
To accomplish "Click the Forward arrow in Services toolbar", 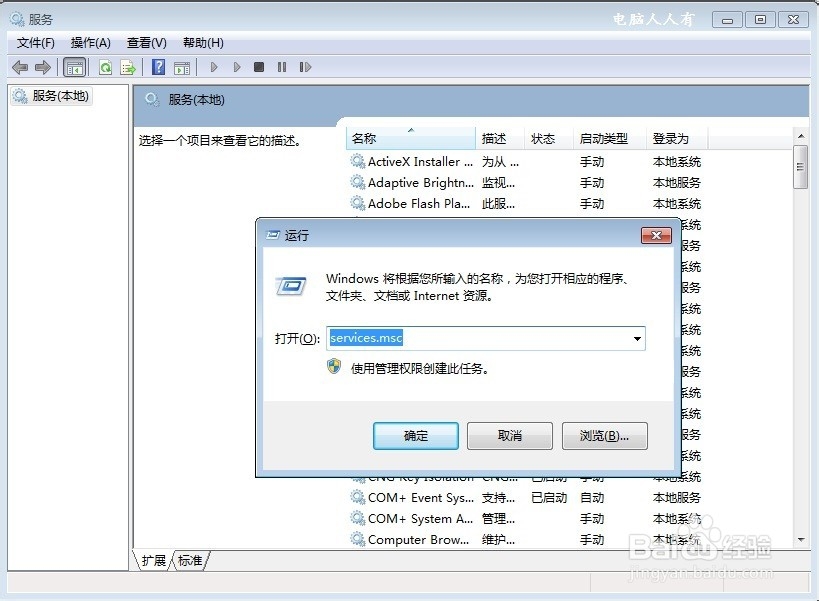I will click(42, 67).
